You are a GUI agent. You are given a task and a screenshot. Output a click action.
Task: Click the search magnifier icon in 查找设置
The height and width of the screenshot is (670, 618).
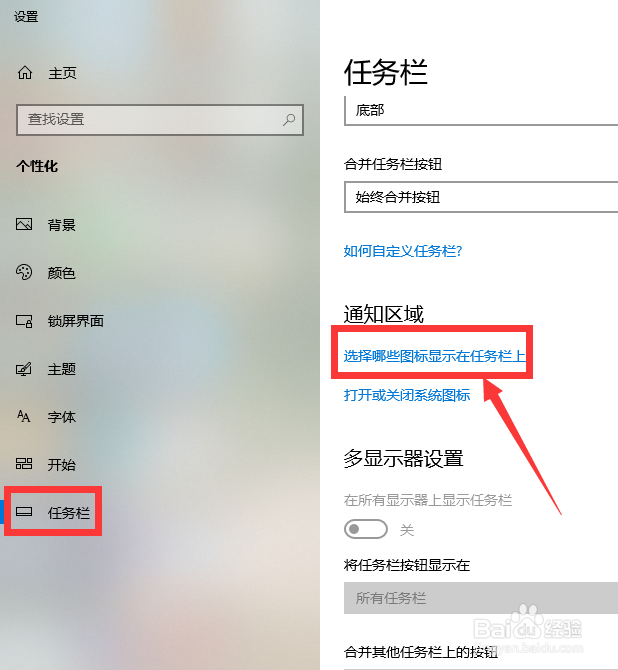tap(289, 120)
